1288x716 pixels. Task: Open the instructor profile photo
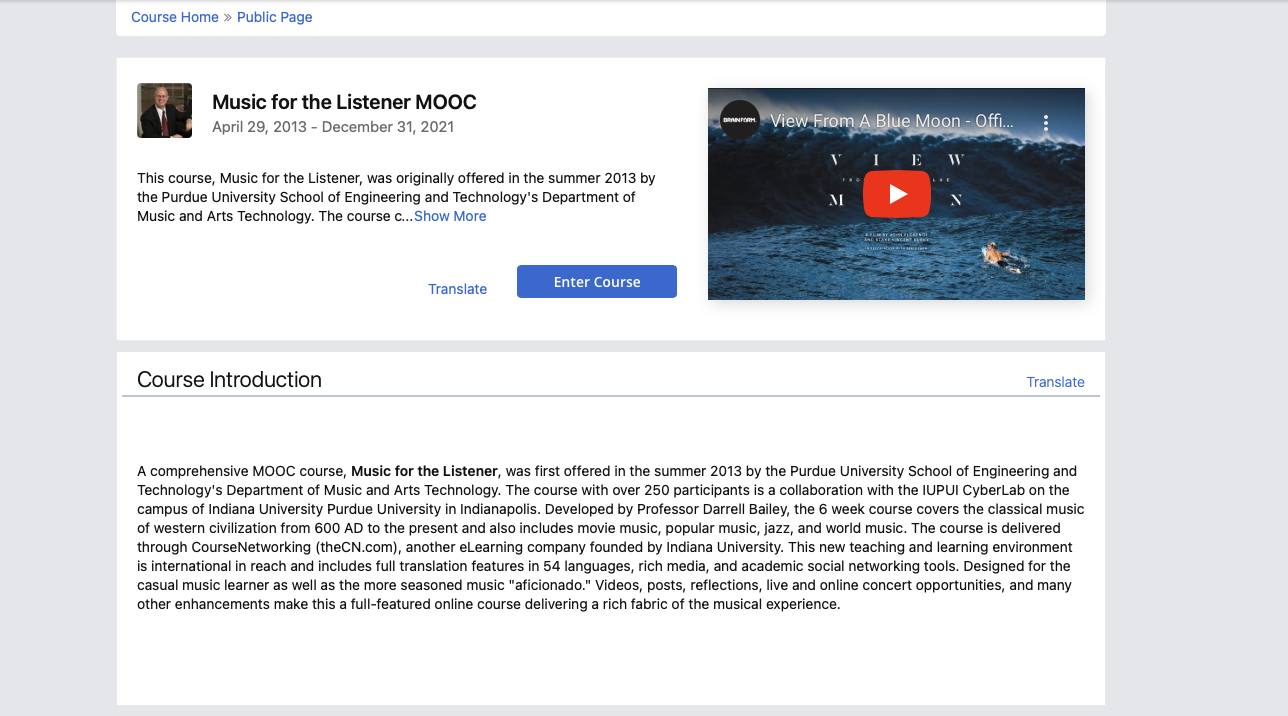164,110
